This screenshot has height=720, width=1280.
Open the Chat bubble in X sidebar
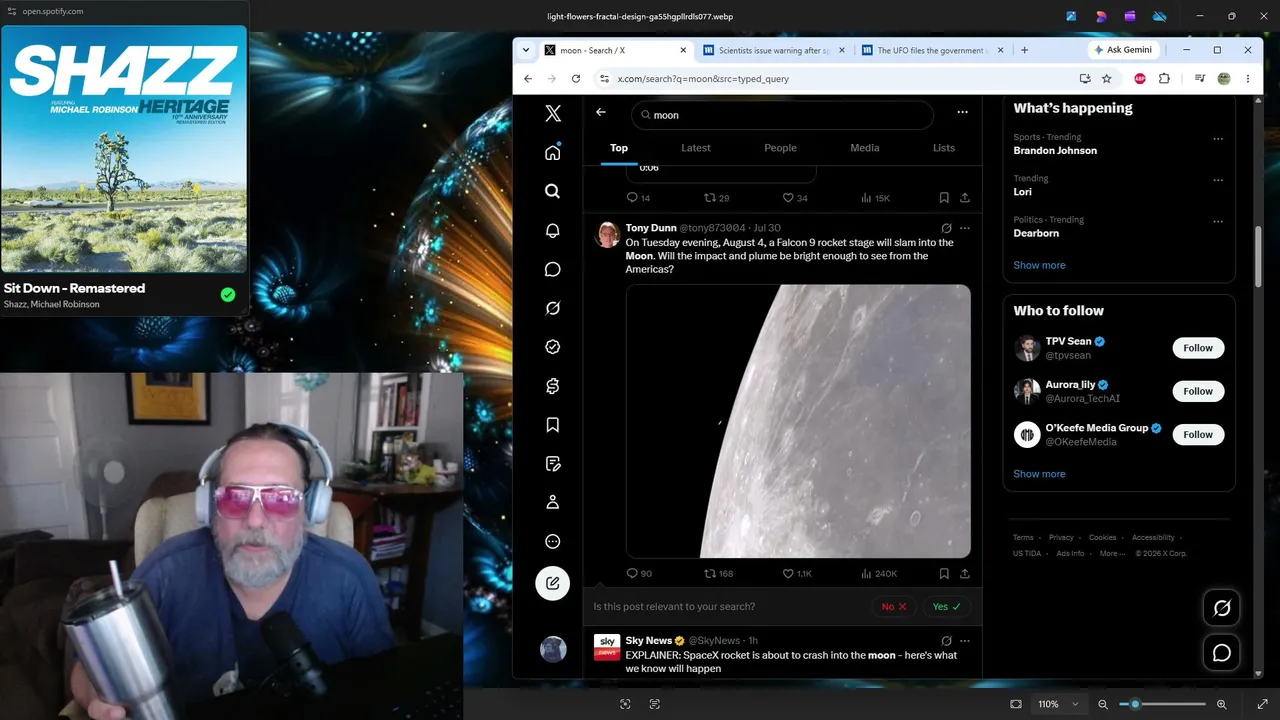click(x=553, y=269)
